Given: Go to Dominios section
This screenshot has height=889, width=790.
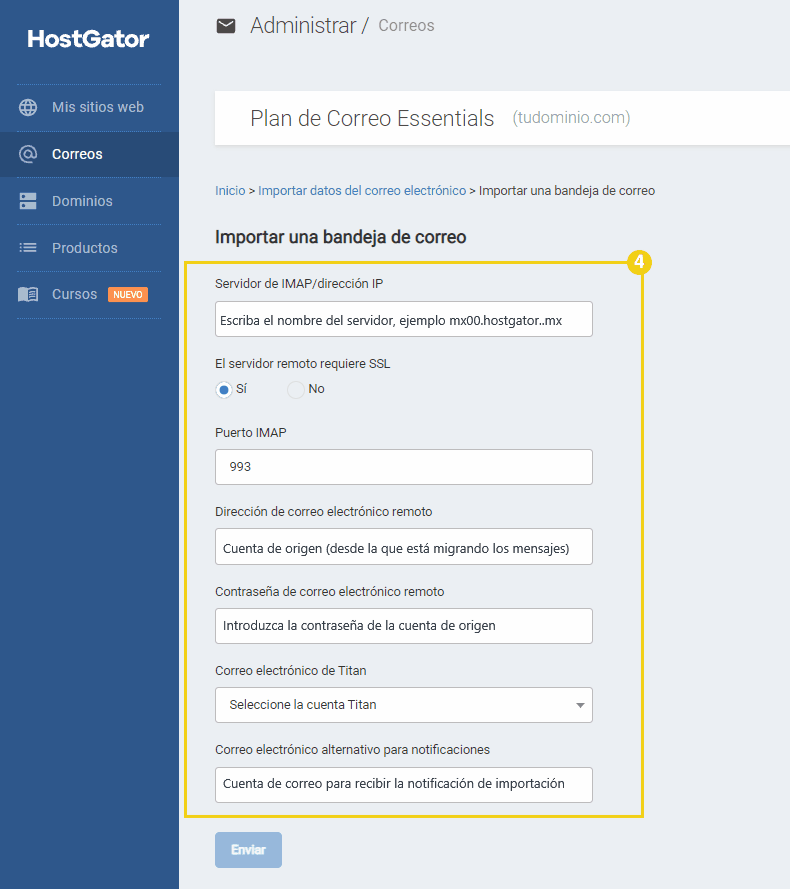Looking at the screenshot, I should click(90, 201).
